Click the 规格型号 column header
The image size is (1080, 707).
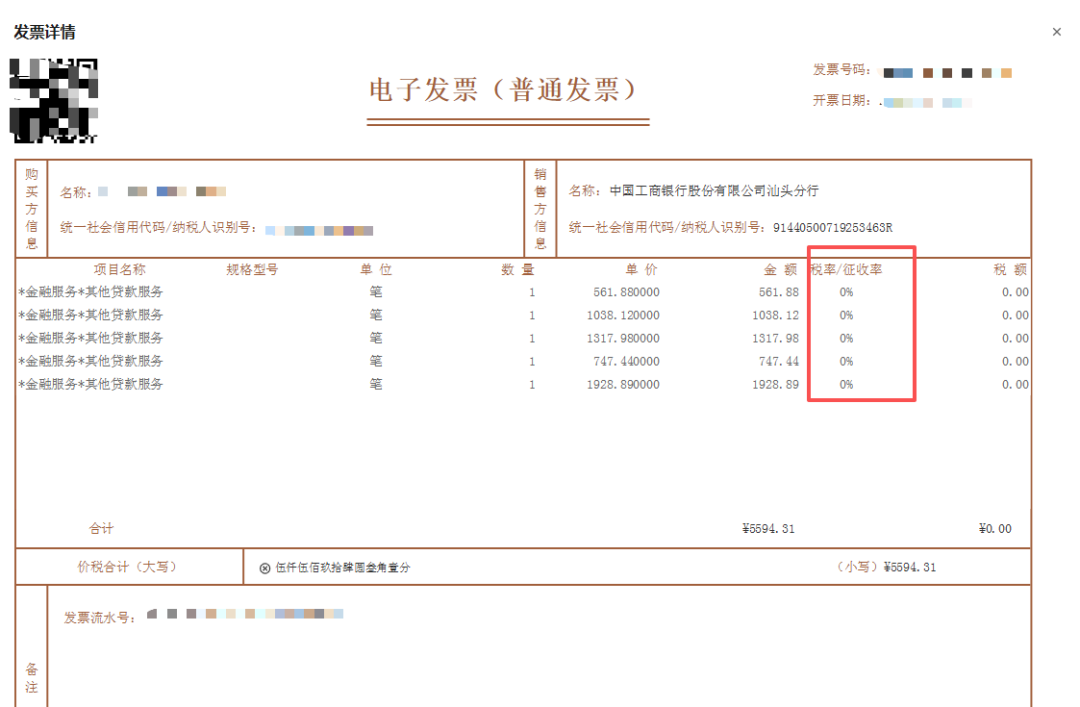(251, 269)
